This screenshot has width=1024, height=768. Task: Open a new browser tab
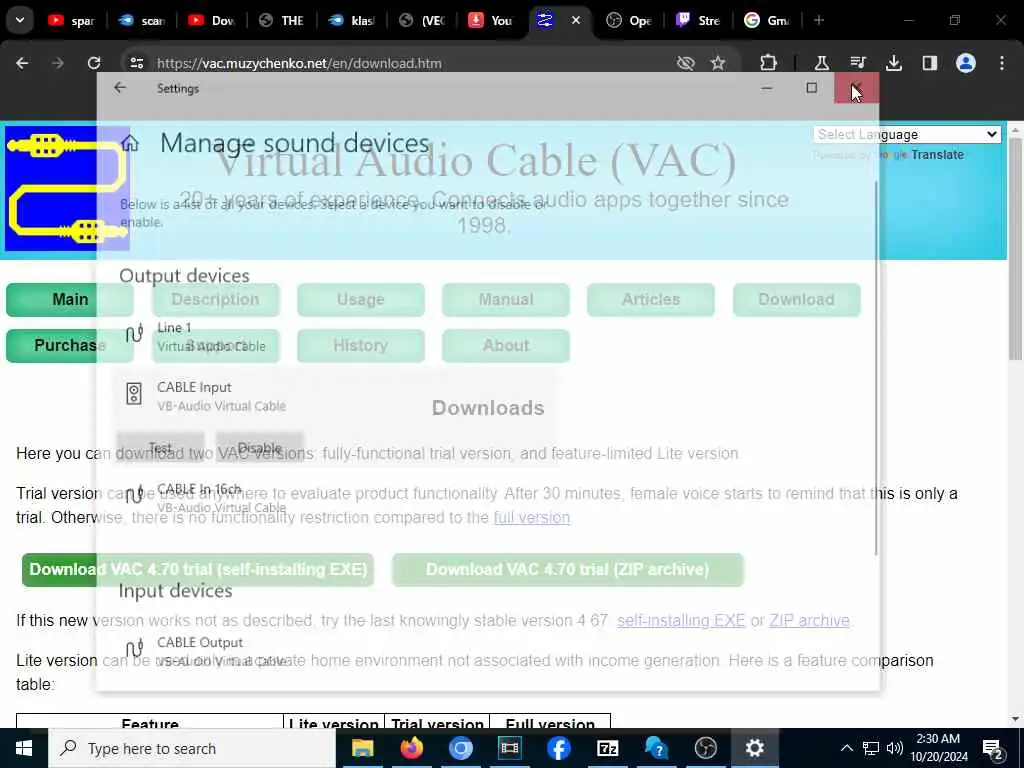coord(819,20)
